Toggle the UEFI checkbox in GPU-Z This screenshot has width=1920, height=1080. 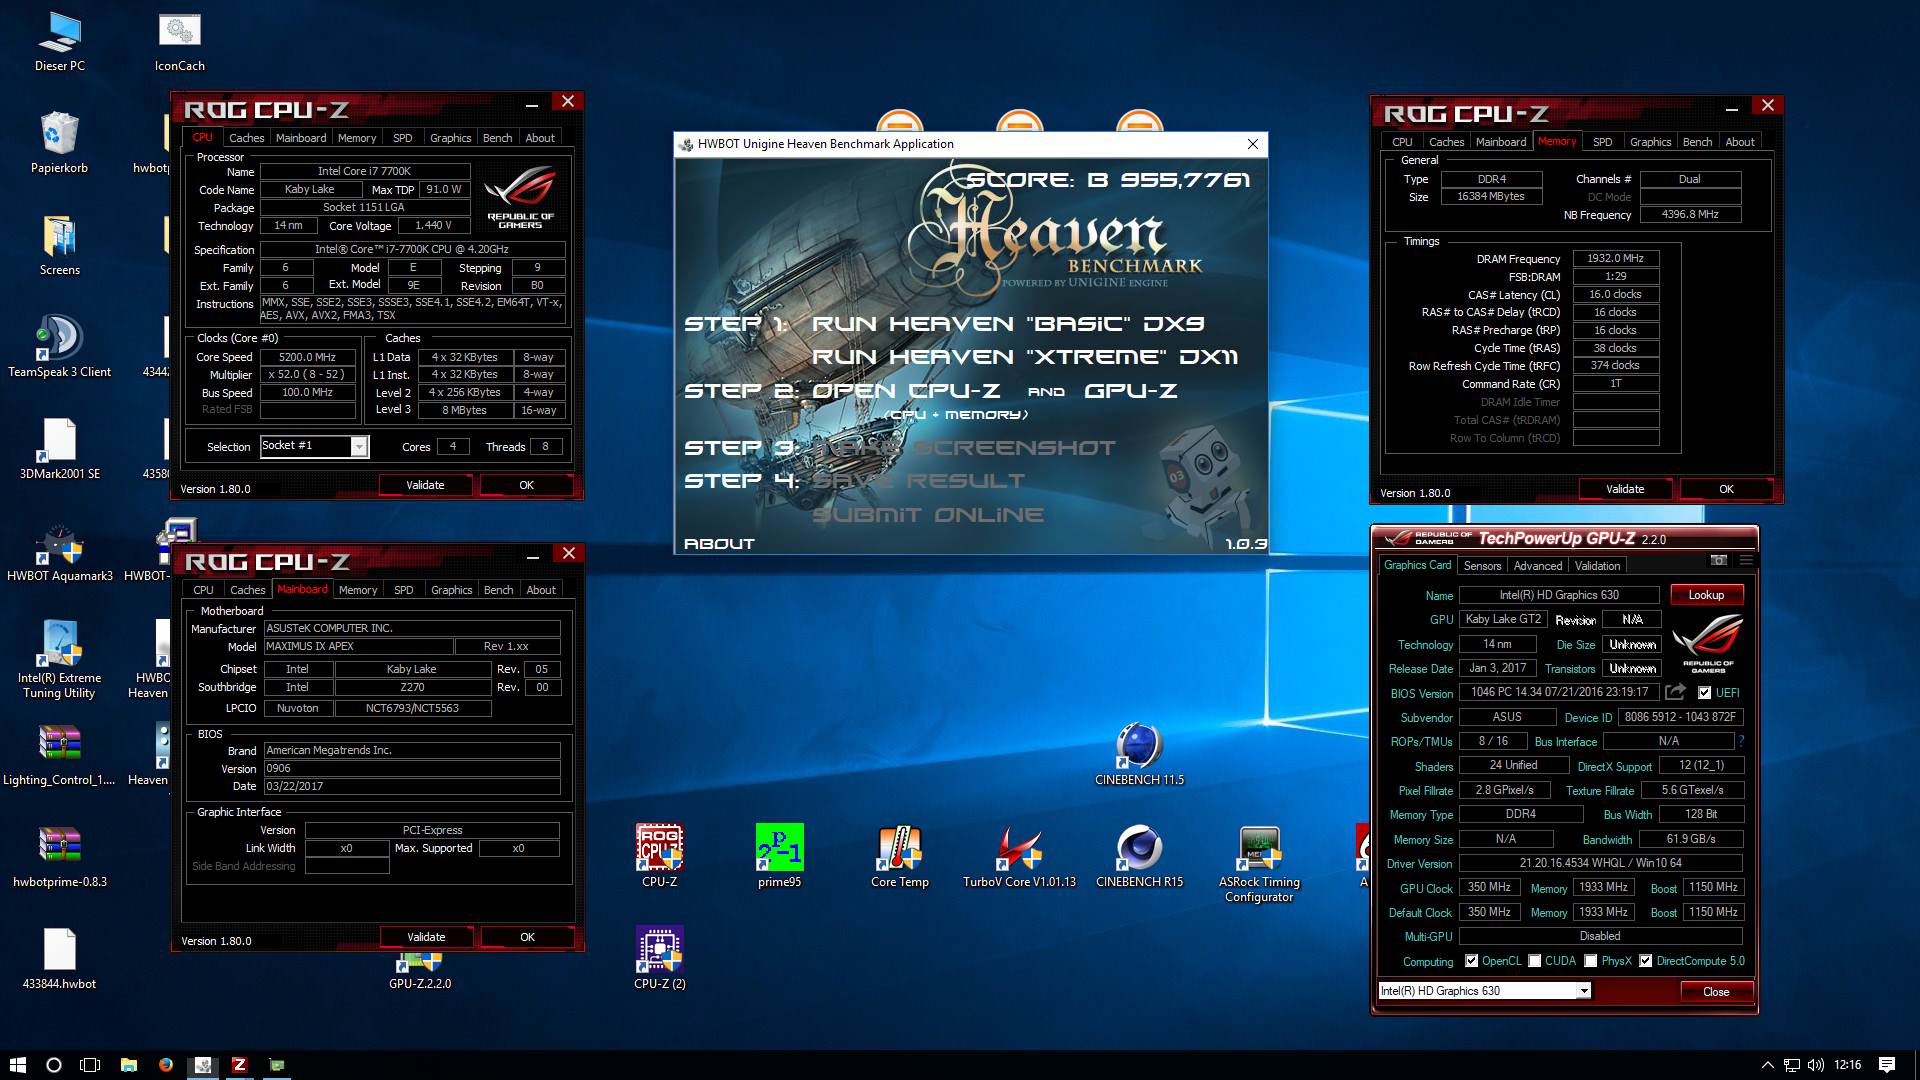(1704, 693)
